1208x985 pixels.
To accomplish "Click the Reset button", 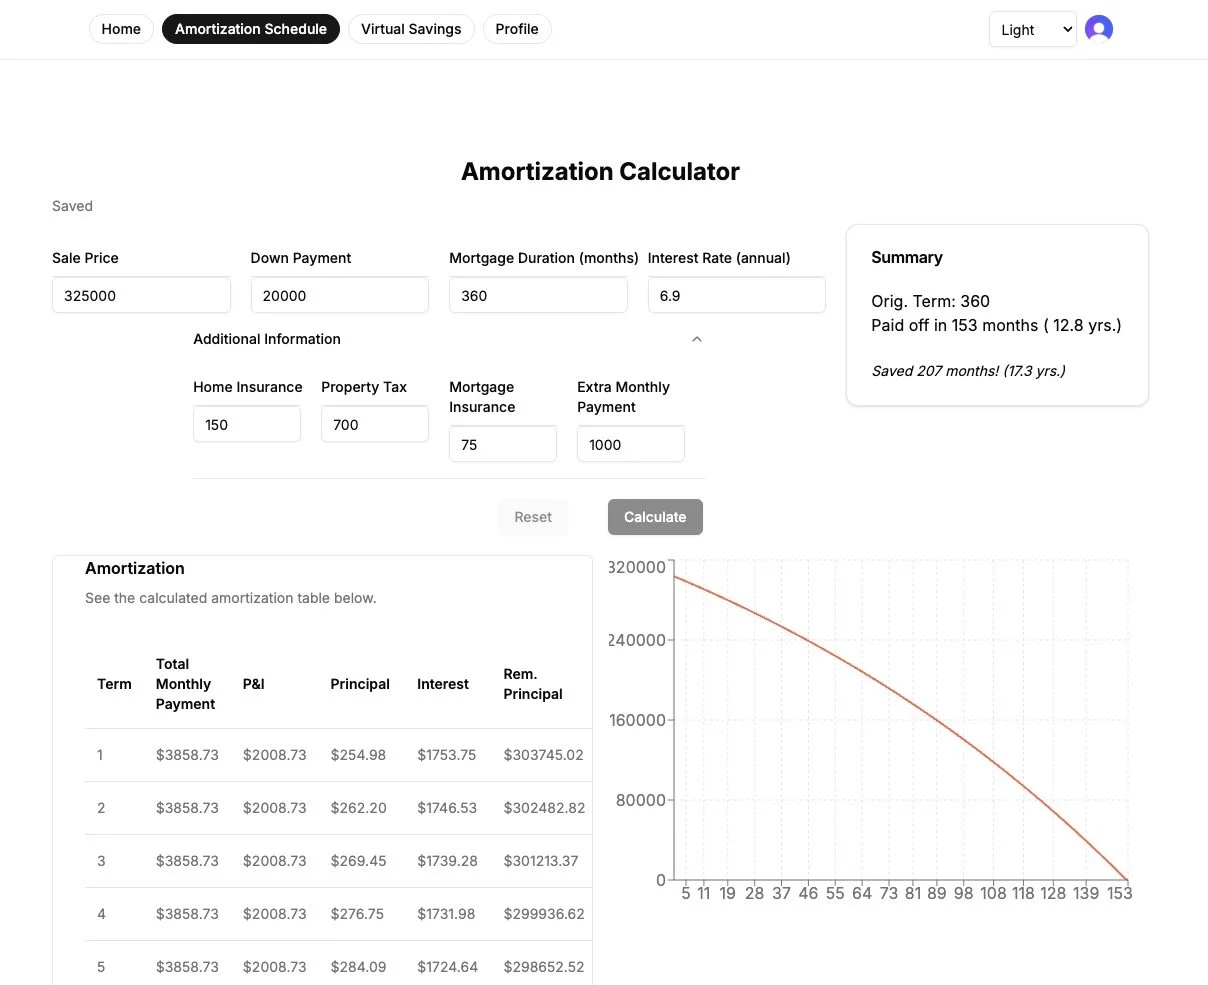I will click(x=533, y=517).
